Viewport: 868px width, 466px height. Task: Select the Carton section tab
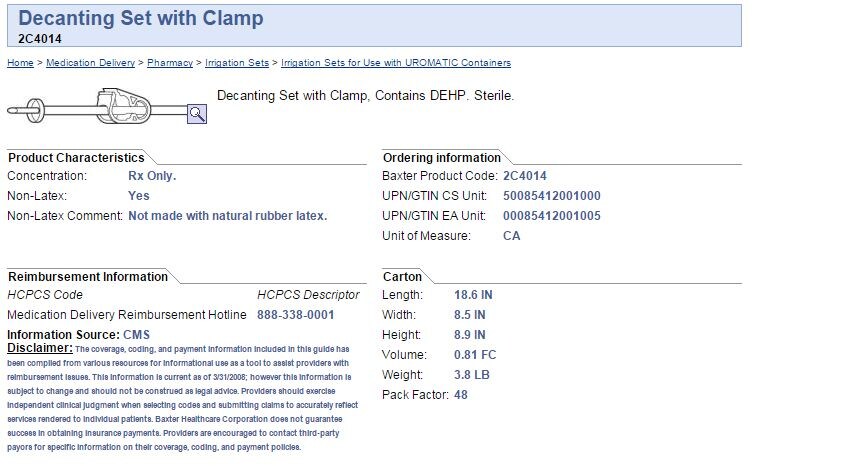click(402, 276)
